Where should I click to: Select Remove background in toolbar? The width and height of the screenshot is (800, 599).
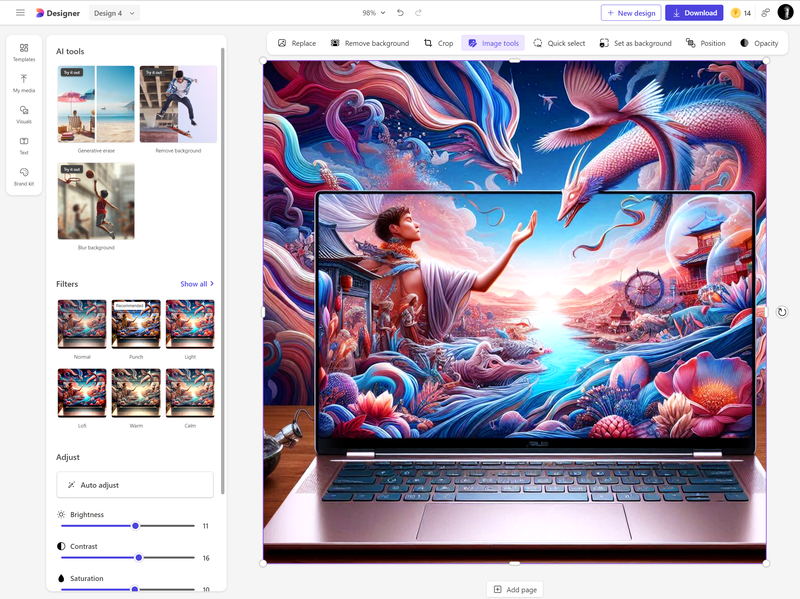pyautogui.click(x=370, y=43)
